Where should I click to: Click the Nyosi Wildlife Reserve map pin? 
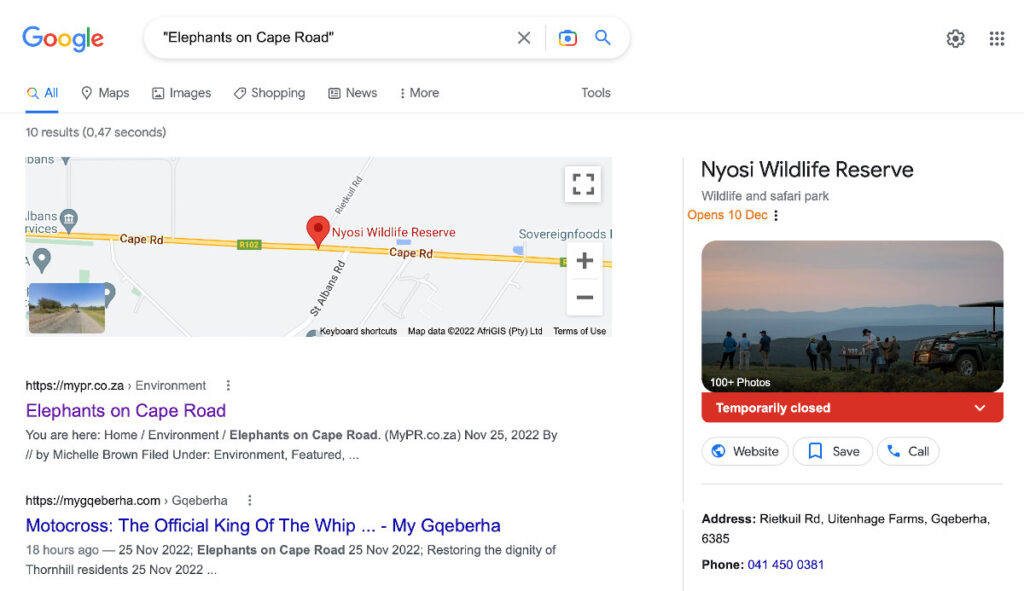318,231
